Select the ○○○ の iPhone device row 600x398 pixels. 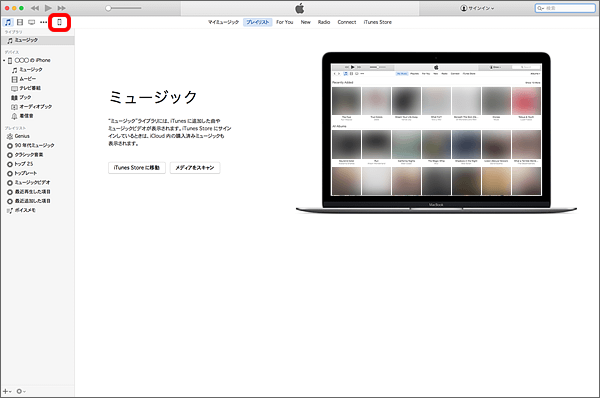click(38, 60)
